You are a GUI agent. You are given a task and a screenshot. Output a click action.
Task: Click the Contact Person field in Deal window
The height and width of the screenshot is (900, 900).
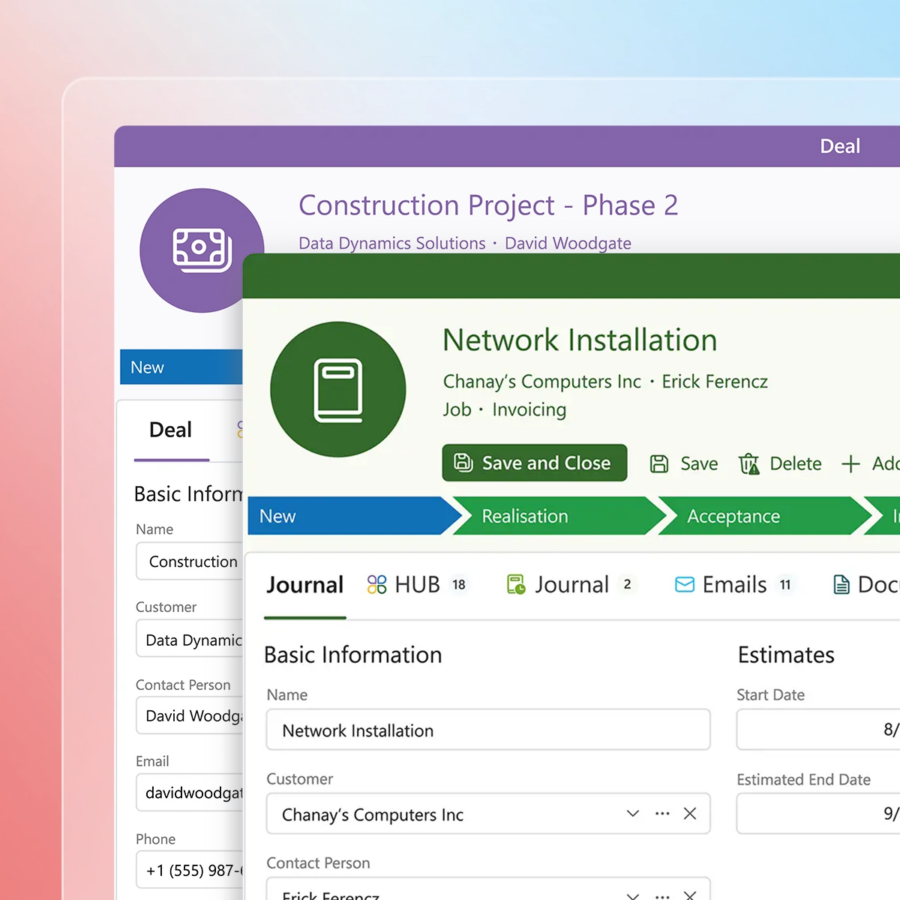click(189, 715)
